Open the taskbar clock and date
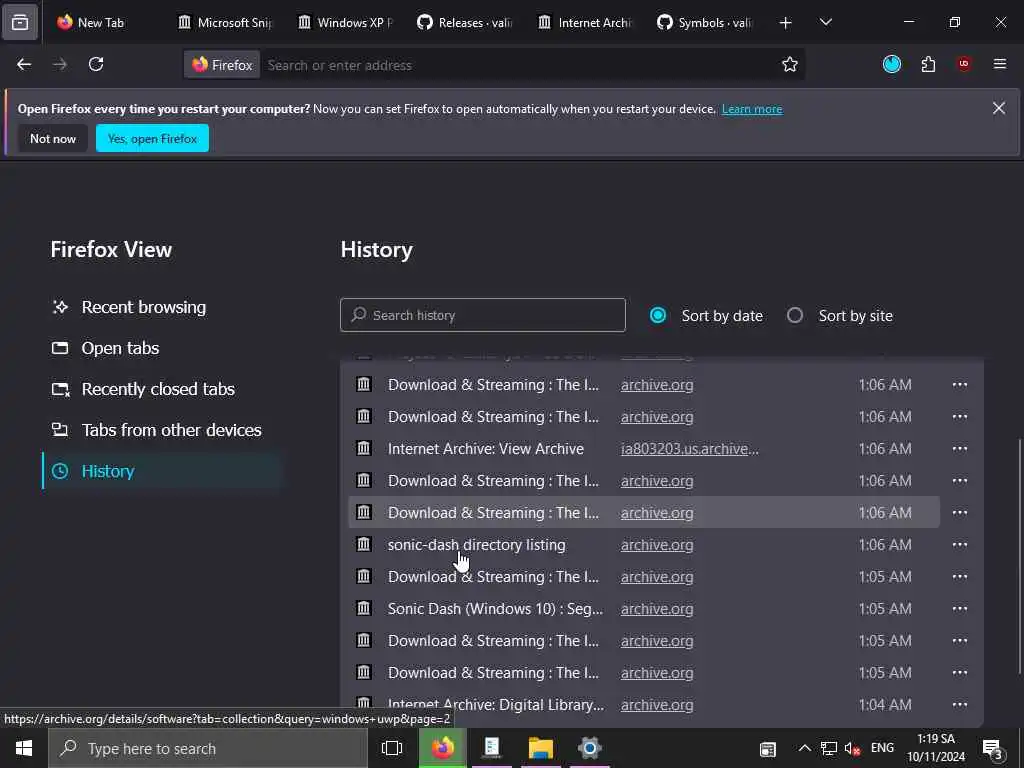 [x=936, y=748]
